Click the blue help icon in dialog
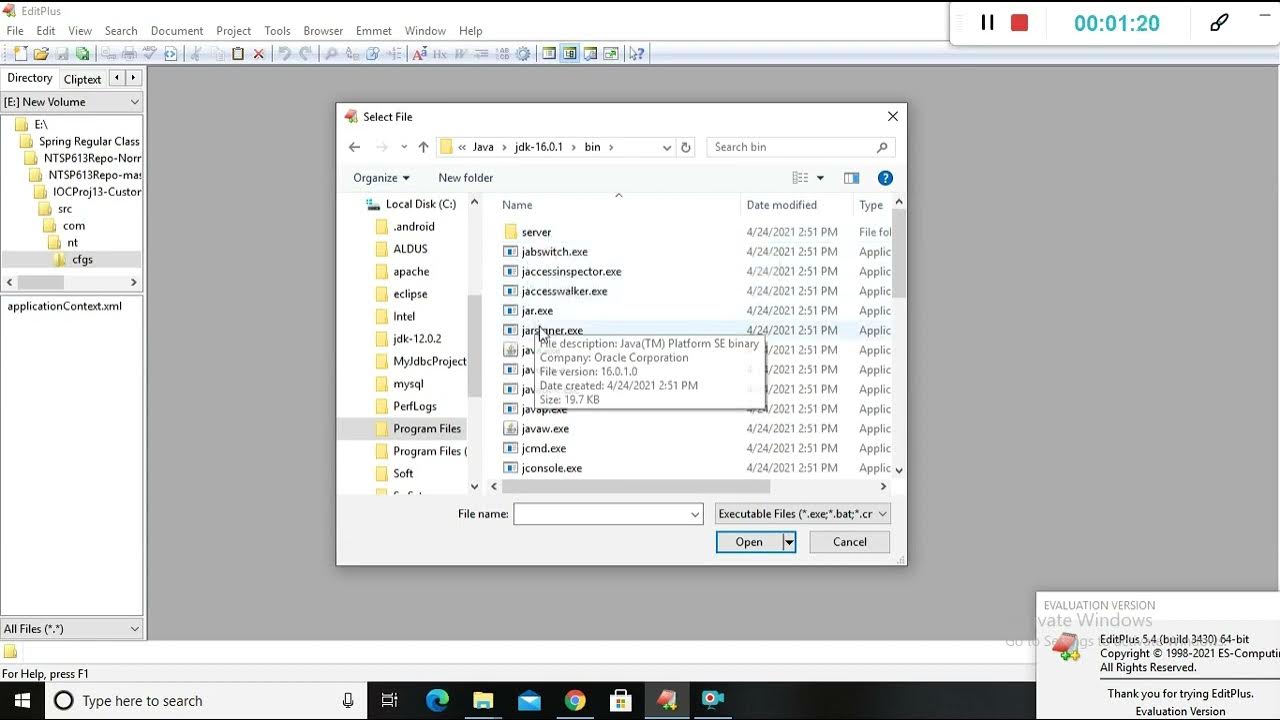Screen dimensions: 1280x720 click(x=885, y=178)
